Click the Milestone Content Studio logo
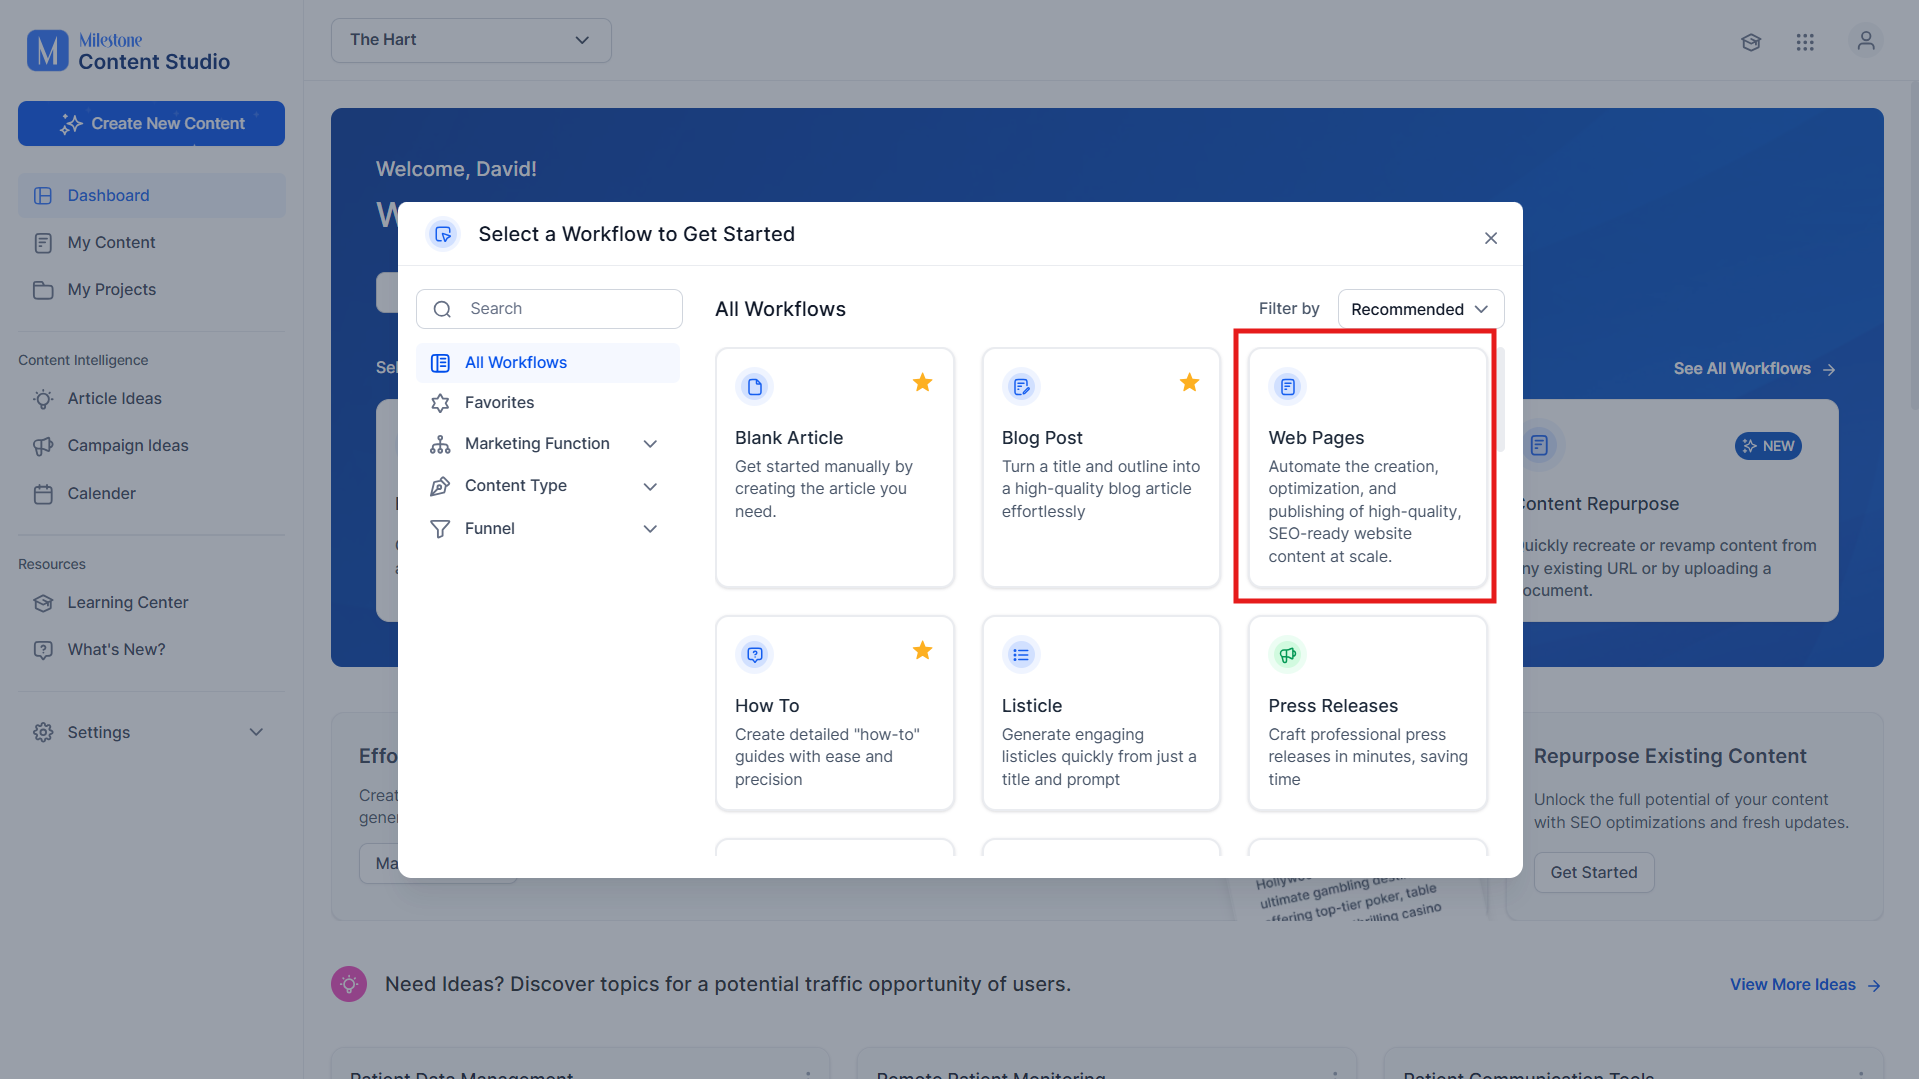This screenshot has height=1079, width=1919. click(x=128, y=50)
